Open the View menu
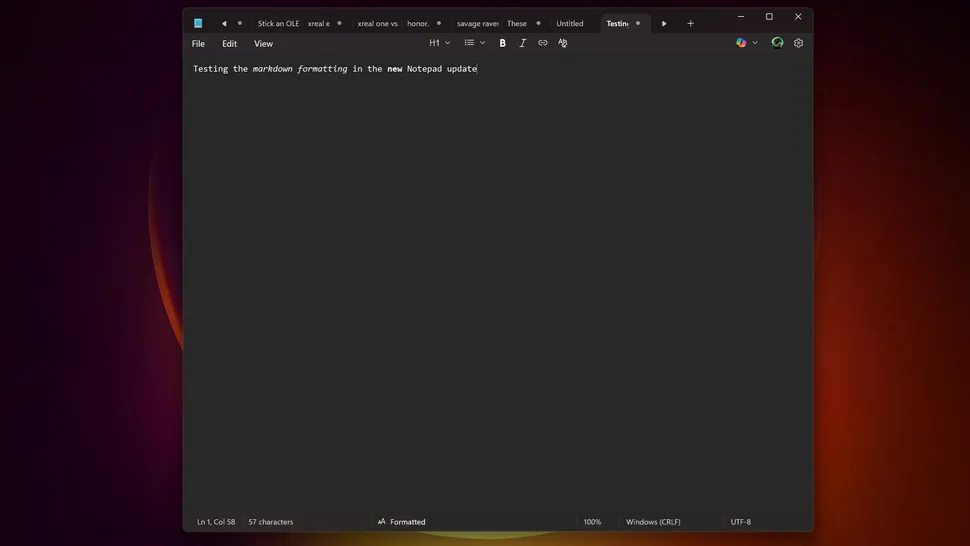This screenshot has height=546, width=970. click(x=263, y=44)
